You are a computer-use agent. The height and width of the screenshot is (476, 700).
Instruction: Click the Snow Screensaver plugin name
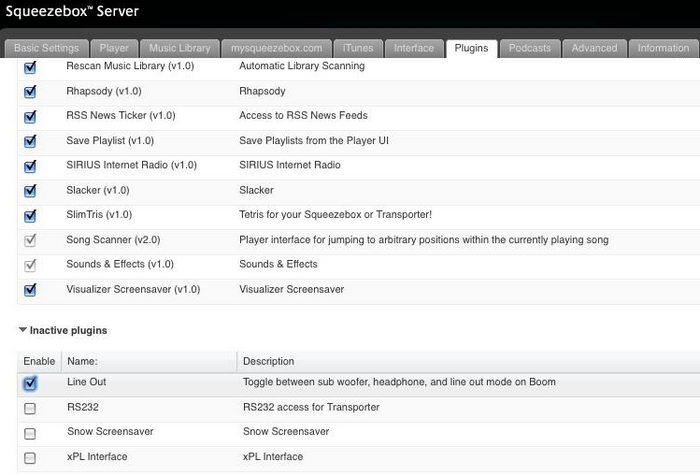[x=110, y=432]
